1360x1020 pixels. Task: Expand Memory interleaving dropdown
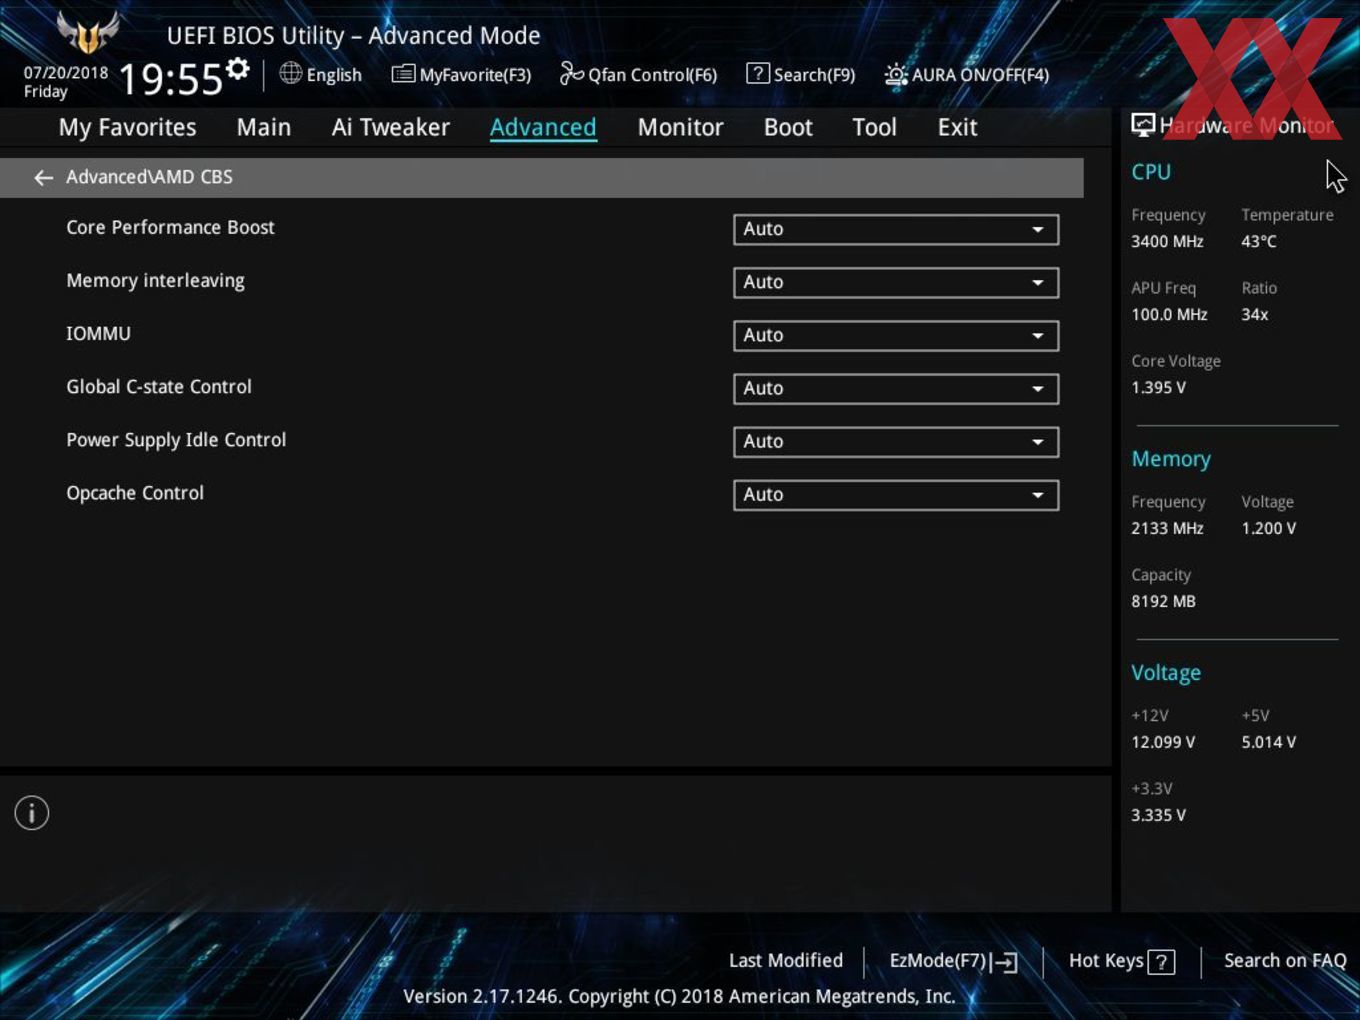point(896,282)
